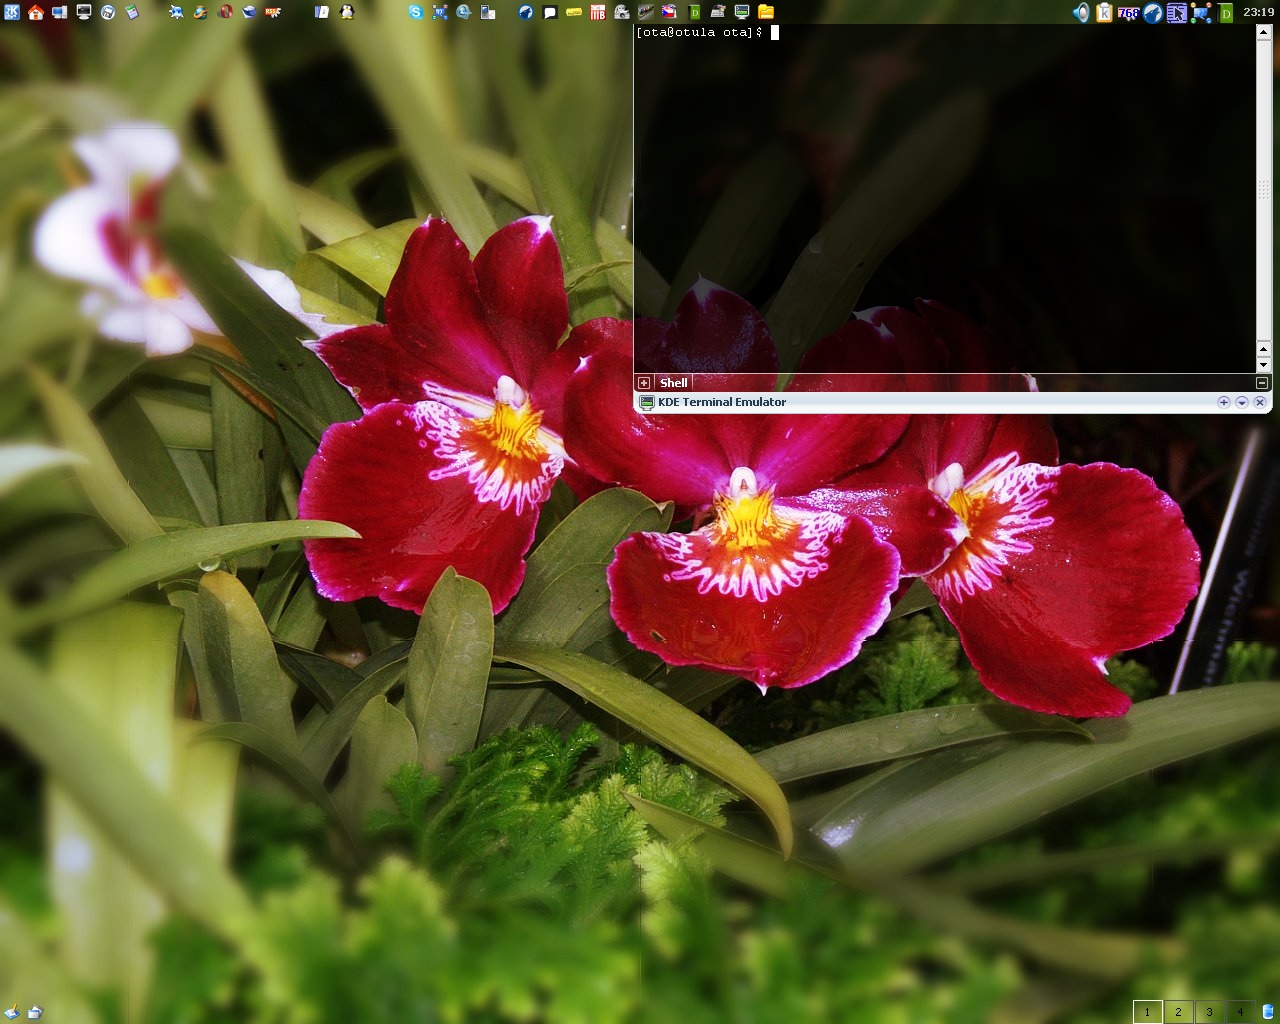The width and height of the screenshot is (1280, 1024).
Task: Open the calculator icon in the panel
Action: point(131,12)
